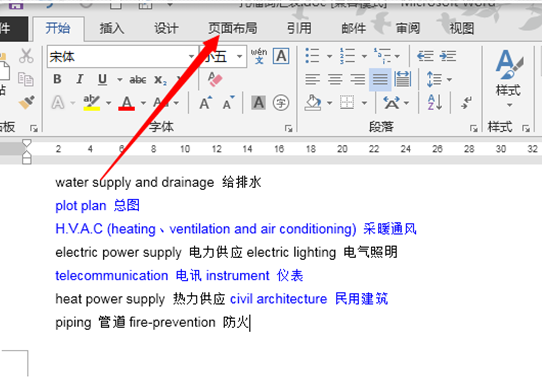Viewport: 542px width, 377px height.
Task: Click the text 'civil architecture 民用建筑'
Action: pyautogui.click(x=309, y=299)
